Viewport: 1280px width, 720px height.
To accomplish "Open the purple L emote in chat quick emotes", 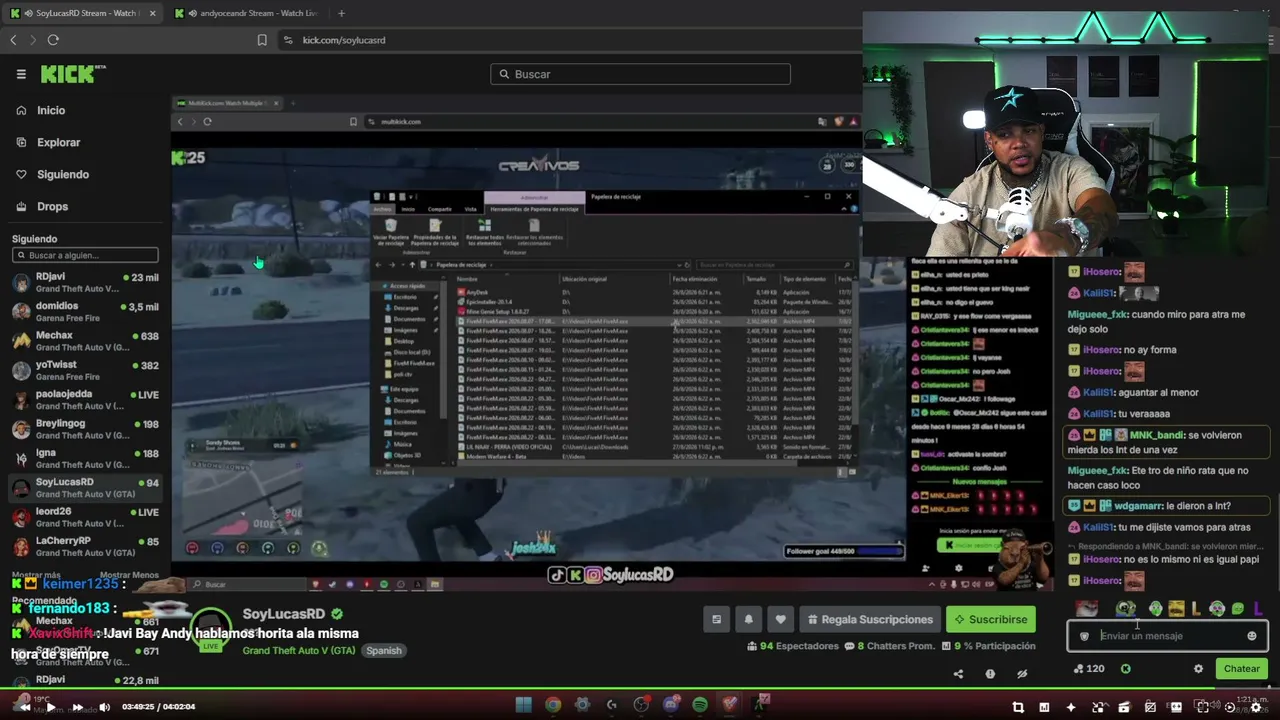I will 1257,609.
